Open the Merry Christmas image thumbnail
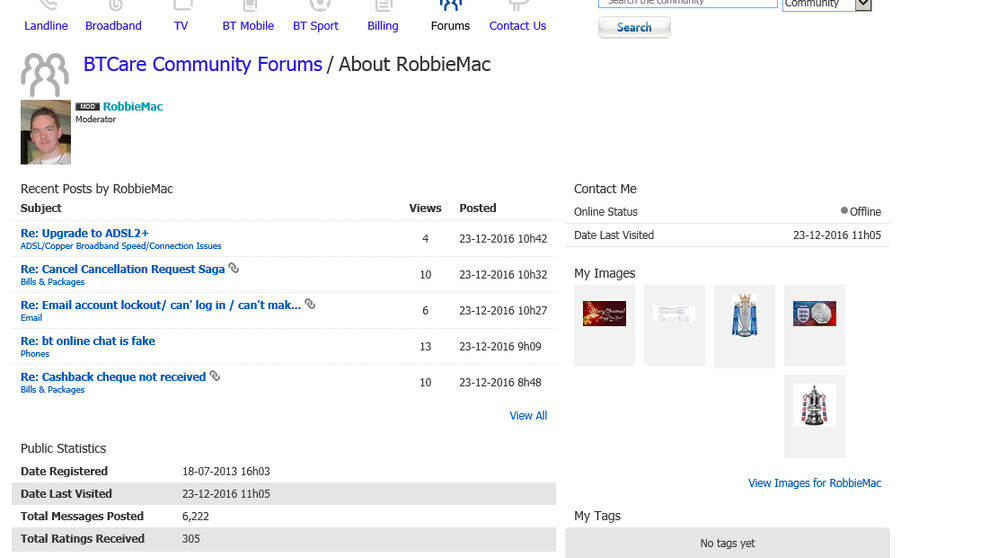Image resolution: width=998 pixels, height=558 pixels. click(x=605, y=313)
